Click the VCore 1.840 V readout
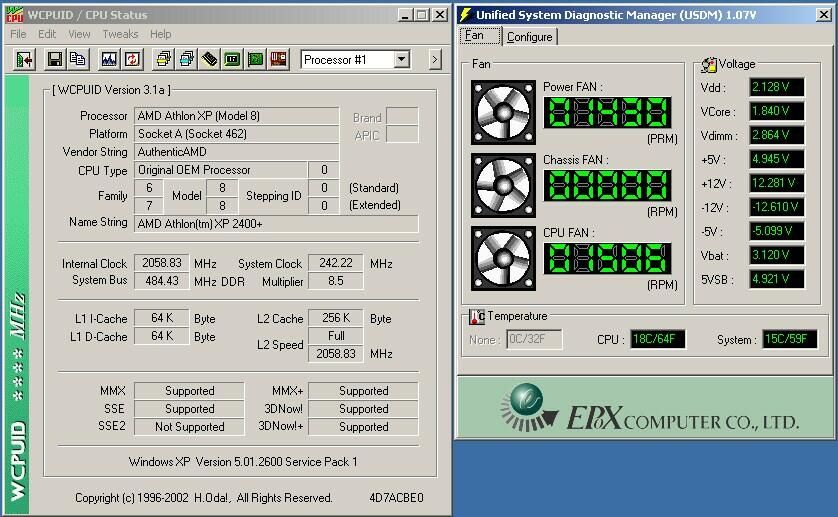 point(777,111)
